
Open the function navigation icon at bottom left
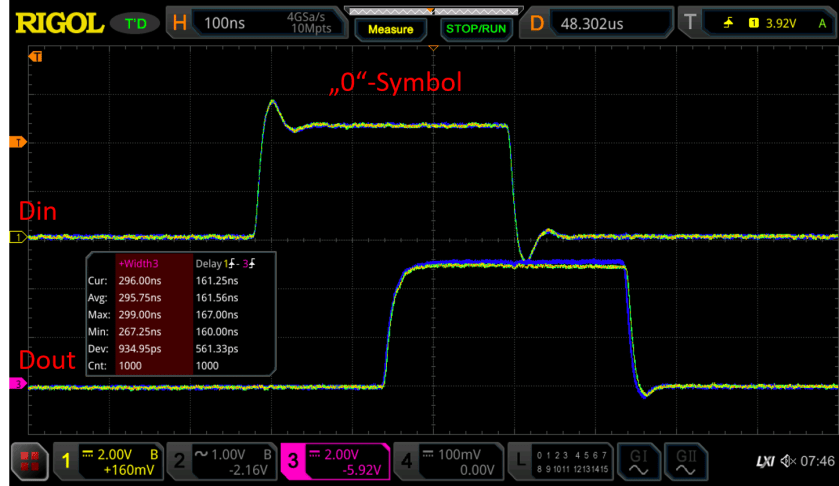pyautogui.click(x=29, y=461)
